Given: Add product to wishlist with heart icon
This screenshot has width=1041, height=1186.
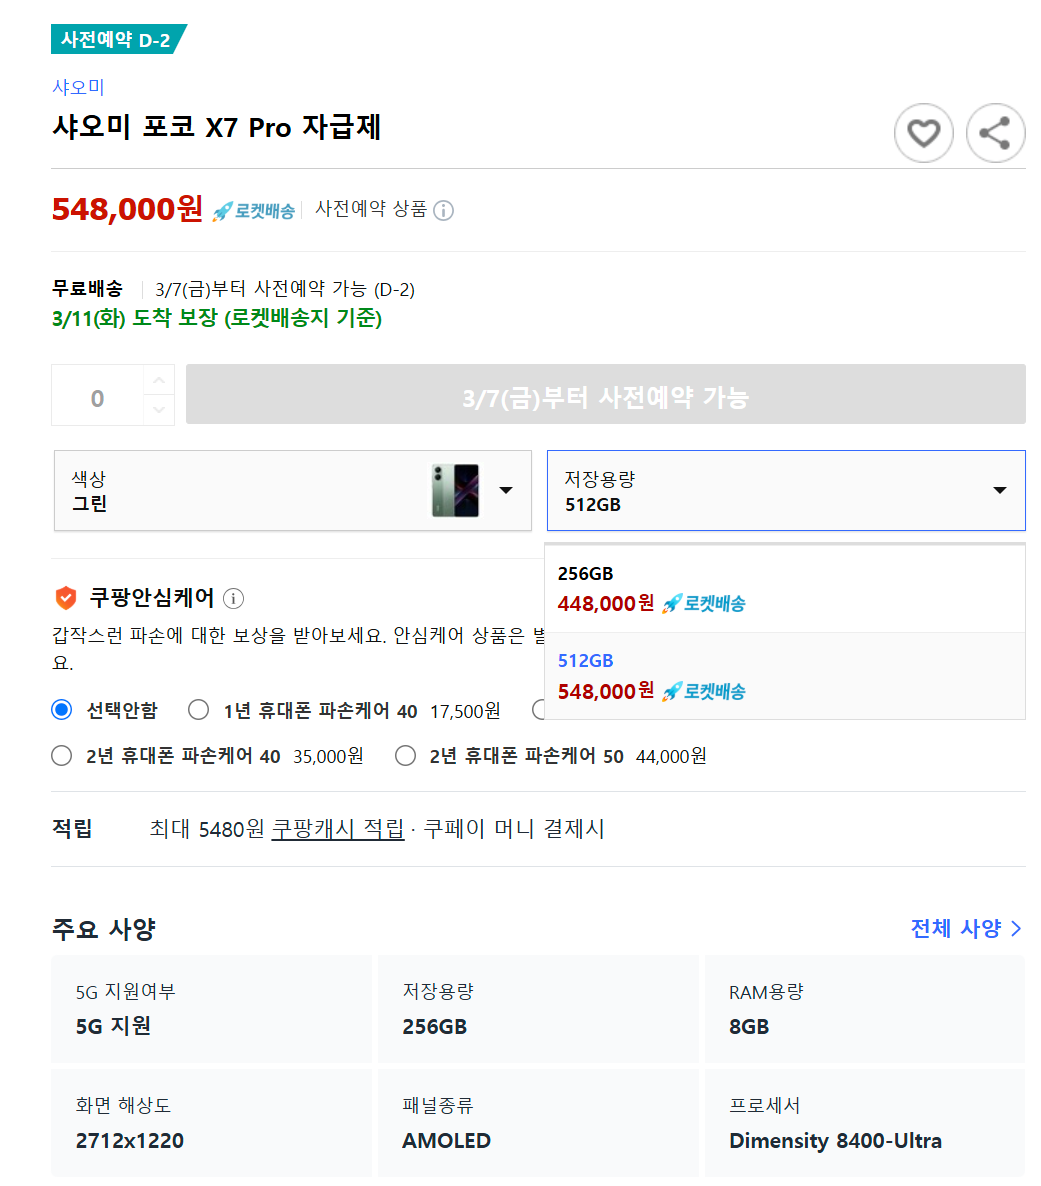Looking at the screenshot, I should (923, 133).
